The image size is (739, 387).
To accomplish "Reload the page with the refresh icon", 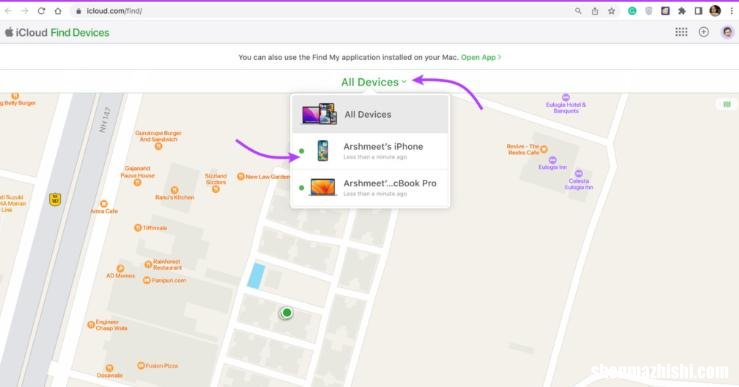I will coord(41,11).
